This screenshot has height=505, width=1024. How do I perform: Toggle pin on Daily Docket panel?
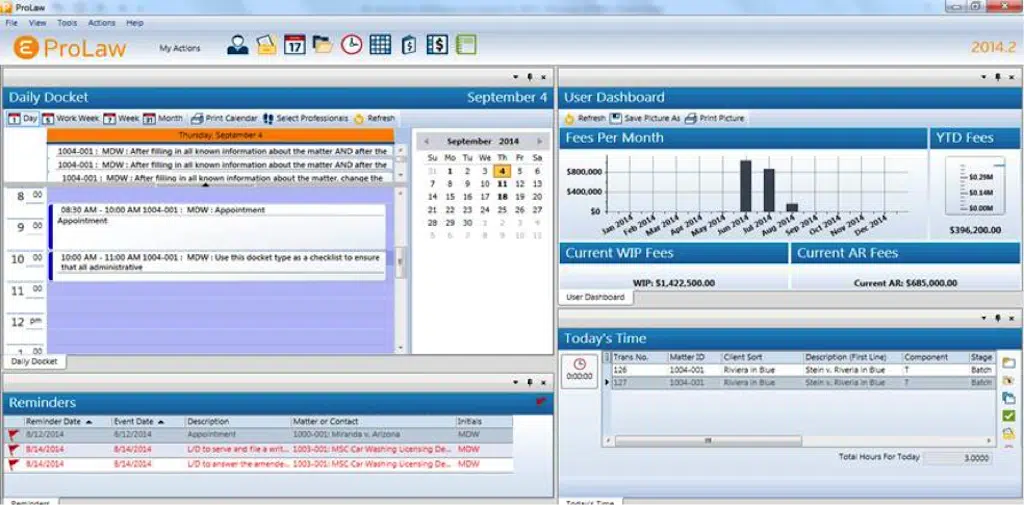pyautogui.click(x=530, y=77)
